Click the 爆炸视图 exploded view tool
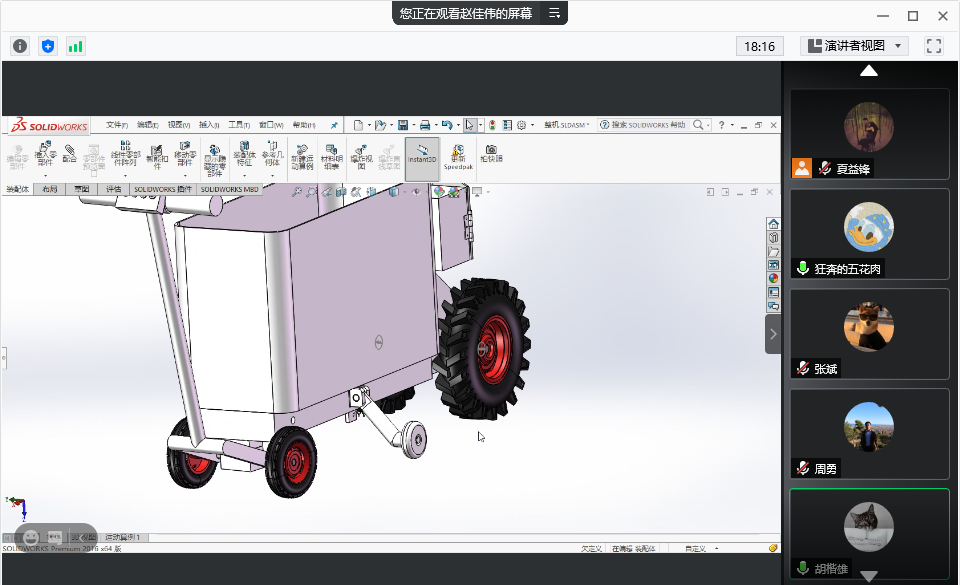The height and width of the screenshot is (585, 960). point(361,157)
